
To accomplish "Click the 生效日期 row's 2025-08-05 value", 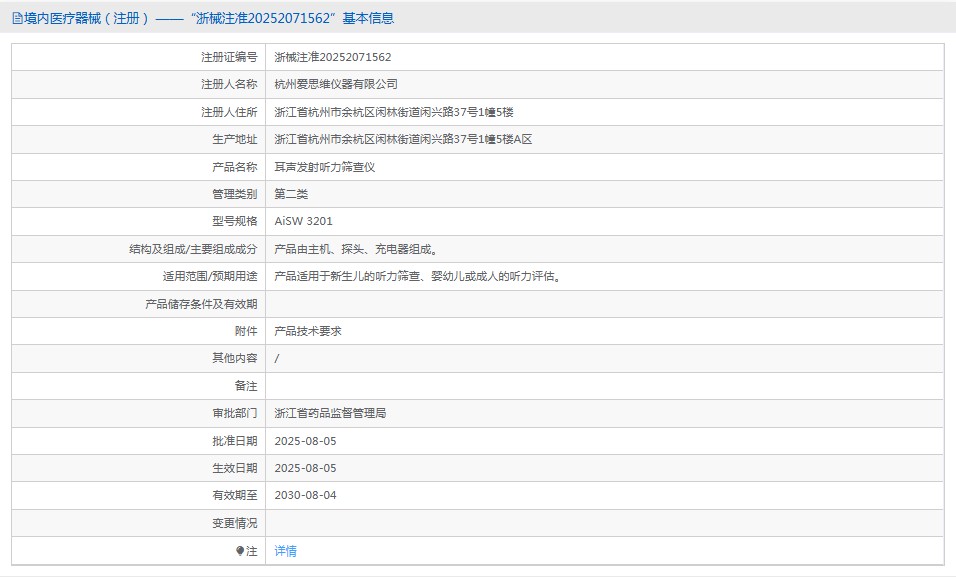I will pos(305,468).
